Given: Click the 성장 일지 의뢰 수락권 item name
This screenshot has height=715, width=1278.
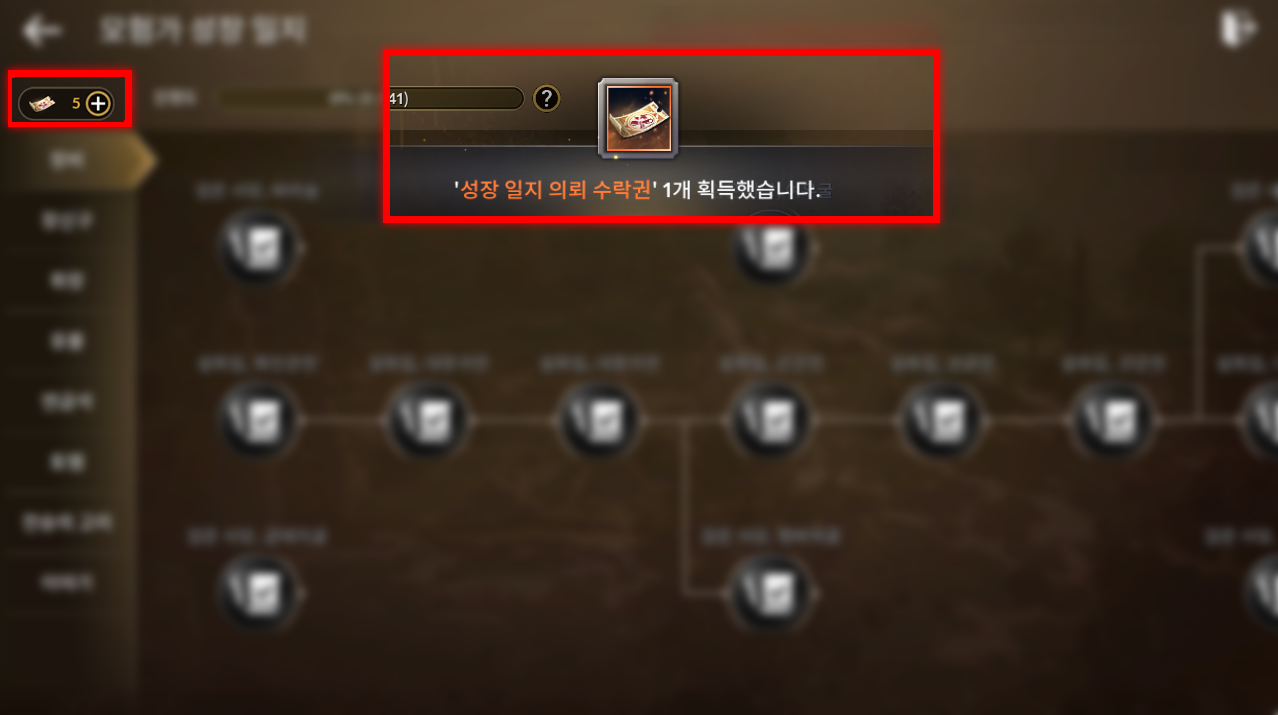Looking at the screenshot, I should coord(554,191).
